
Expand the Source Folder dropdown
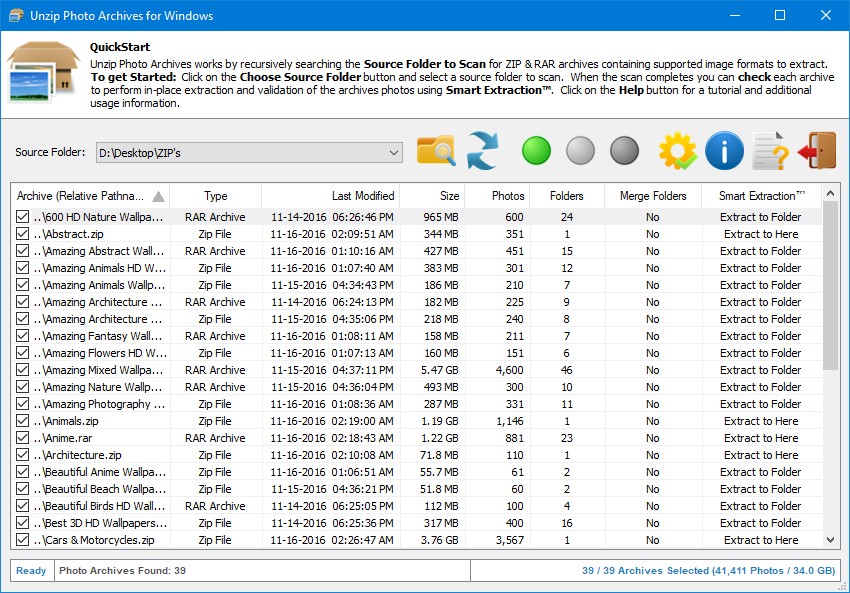point(393,153)
